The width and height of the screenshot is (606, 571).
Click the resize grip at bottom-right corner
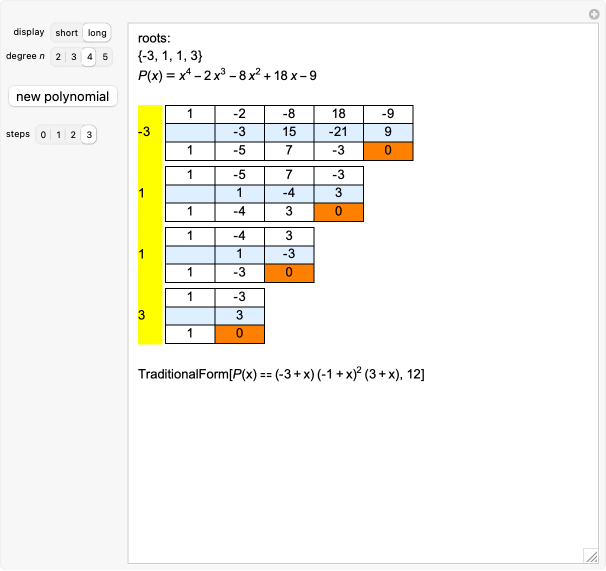(x=590, y=555)
